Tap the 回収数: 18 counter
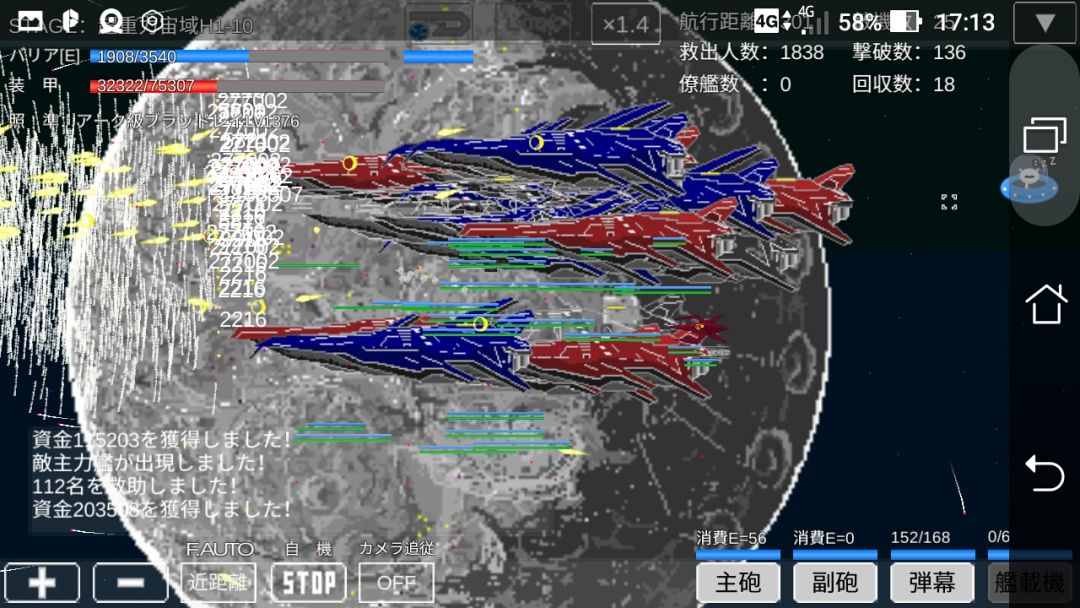Screen dimensions: 1080x608 (x=903, y=84)
